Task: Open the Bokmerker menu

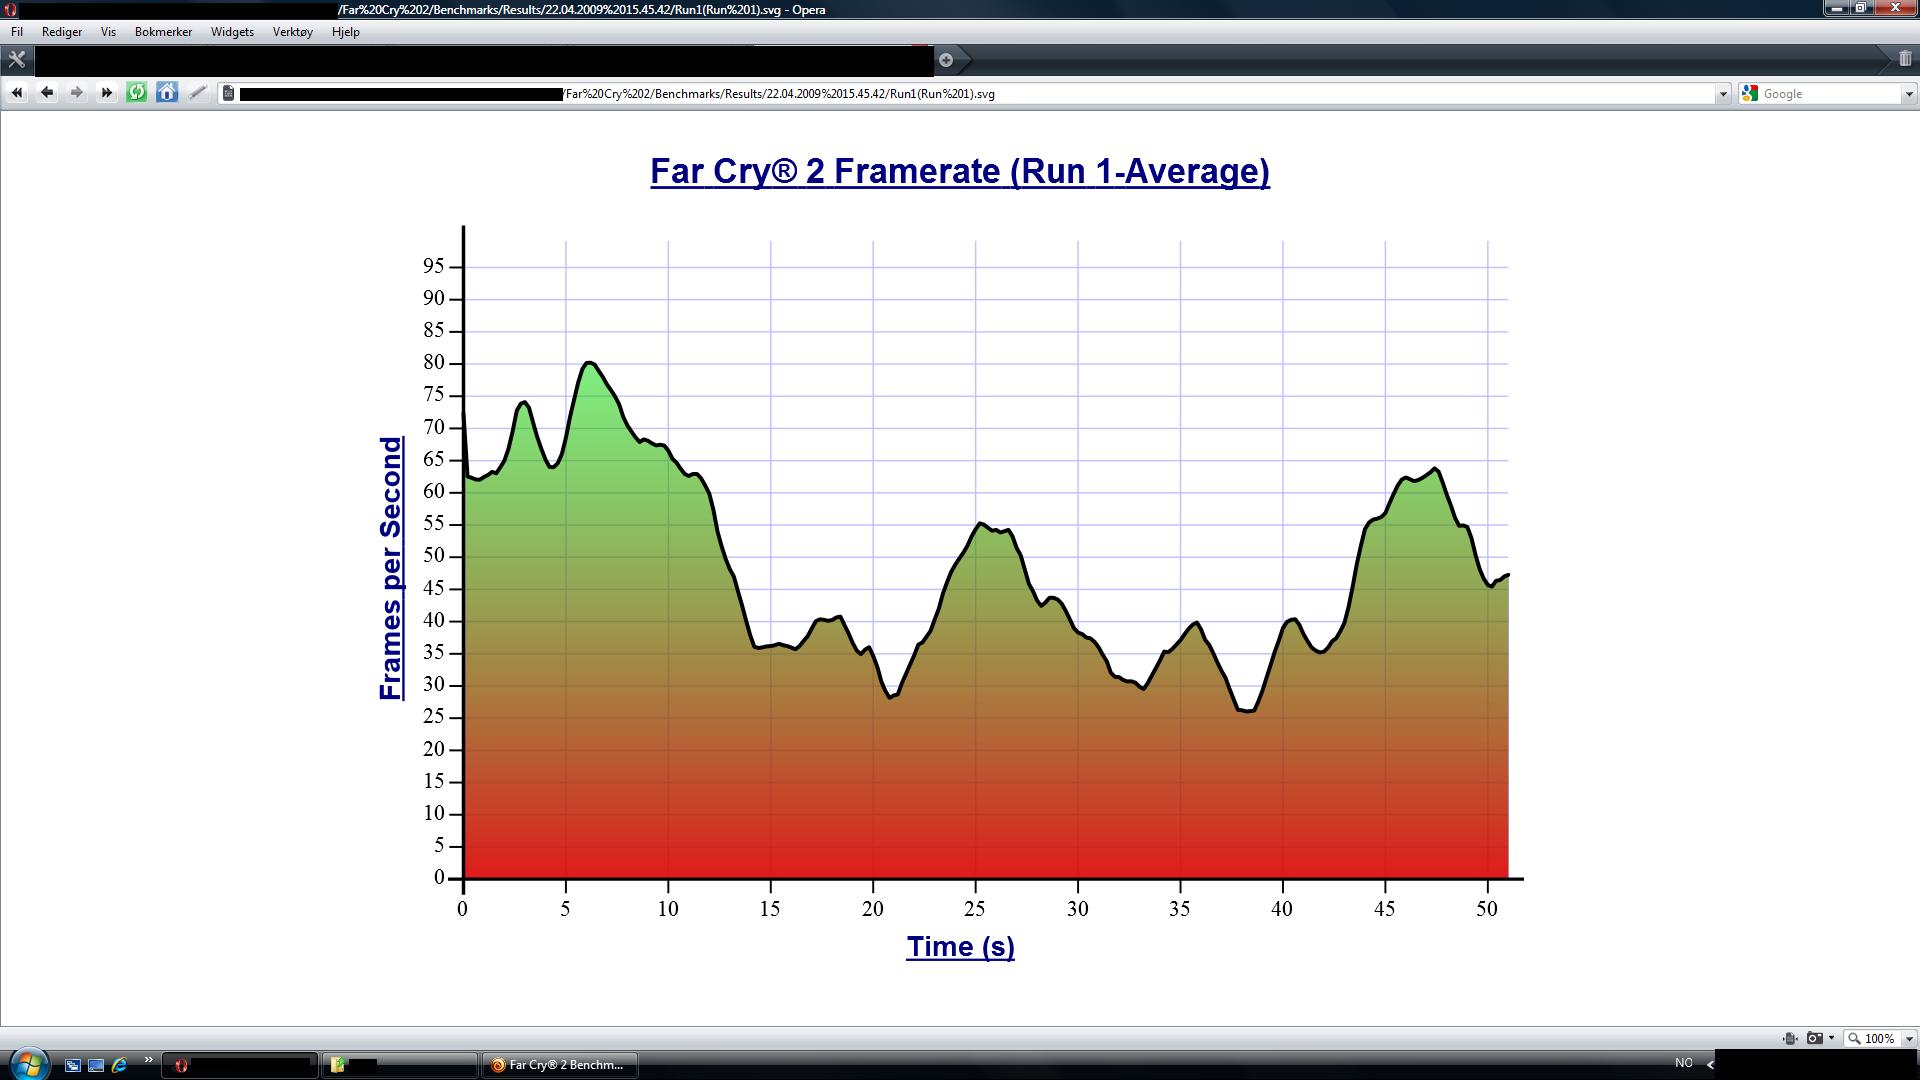Action: click(x=163, y=32)
